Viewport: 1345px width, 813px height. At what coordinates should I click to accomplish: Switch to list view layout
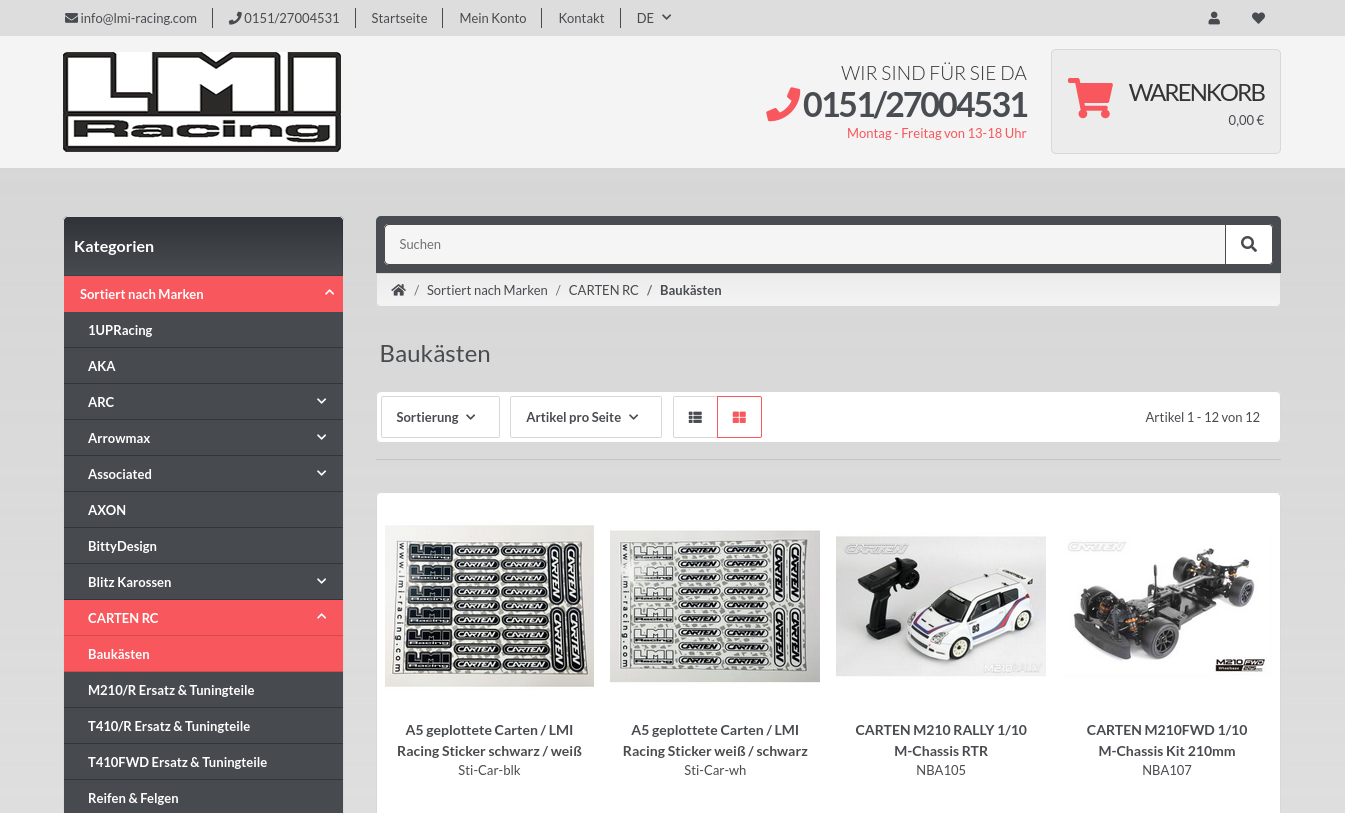(x=695, y=417)
